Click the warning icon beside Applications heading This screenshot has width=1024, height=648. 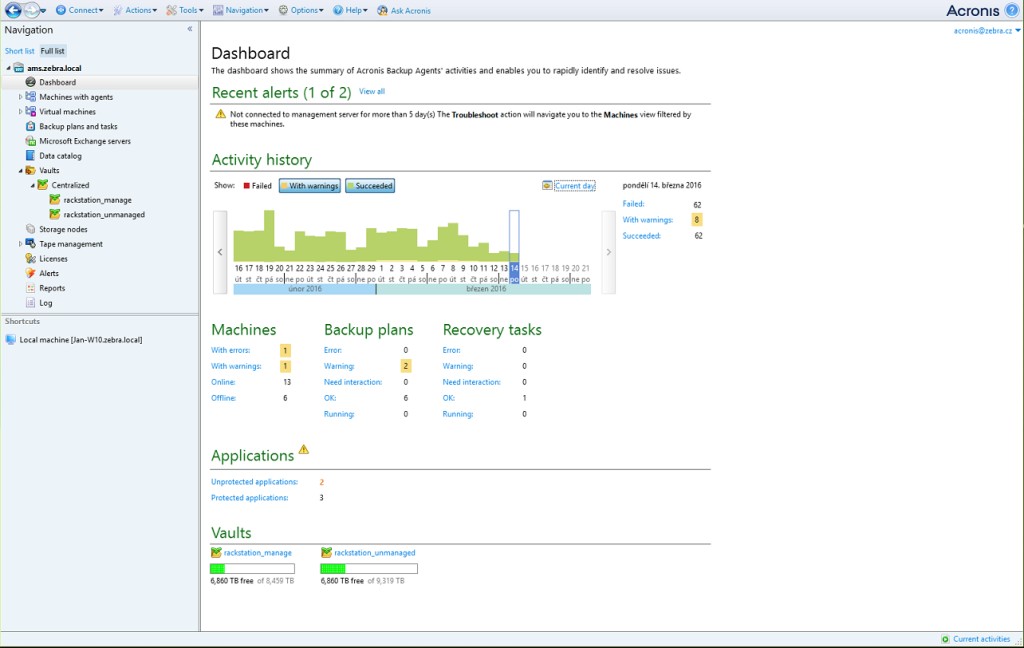point(304,449)
